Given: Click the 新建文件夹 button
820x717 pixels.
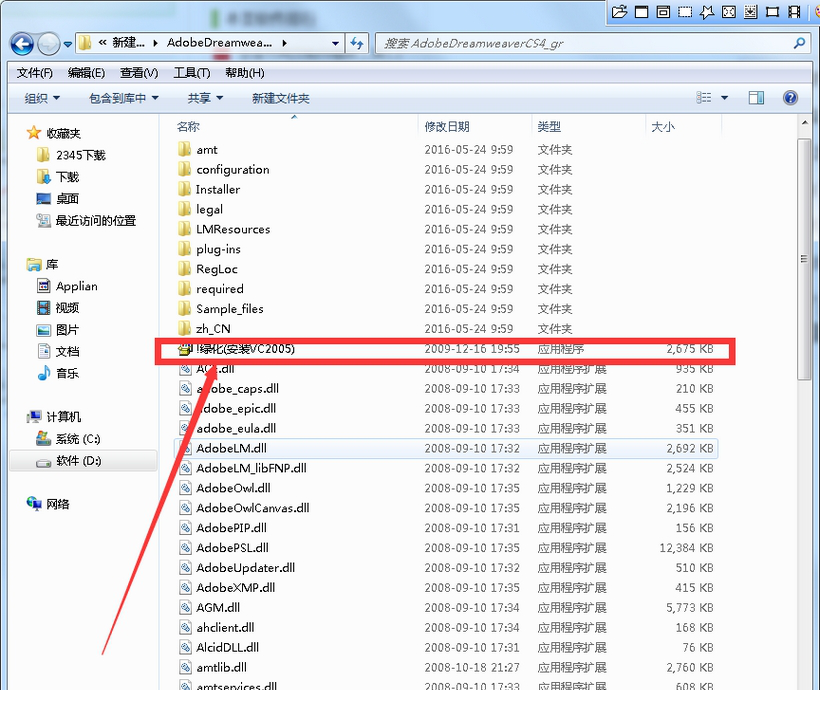Looking at the screenshot, I should pyautogui.click(x=281, y=98).
